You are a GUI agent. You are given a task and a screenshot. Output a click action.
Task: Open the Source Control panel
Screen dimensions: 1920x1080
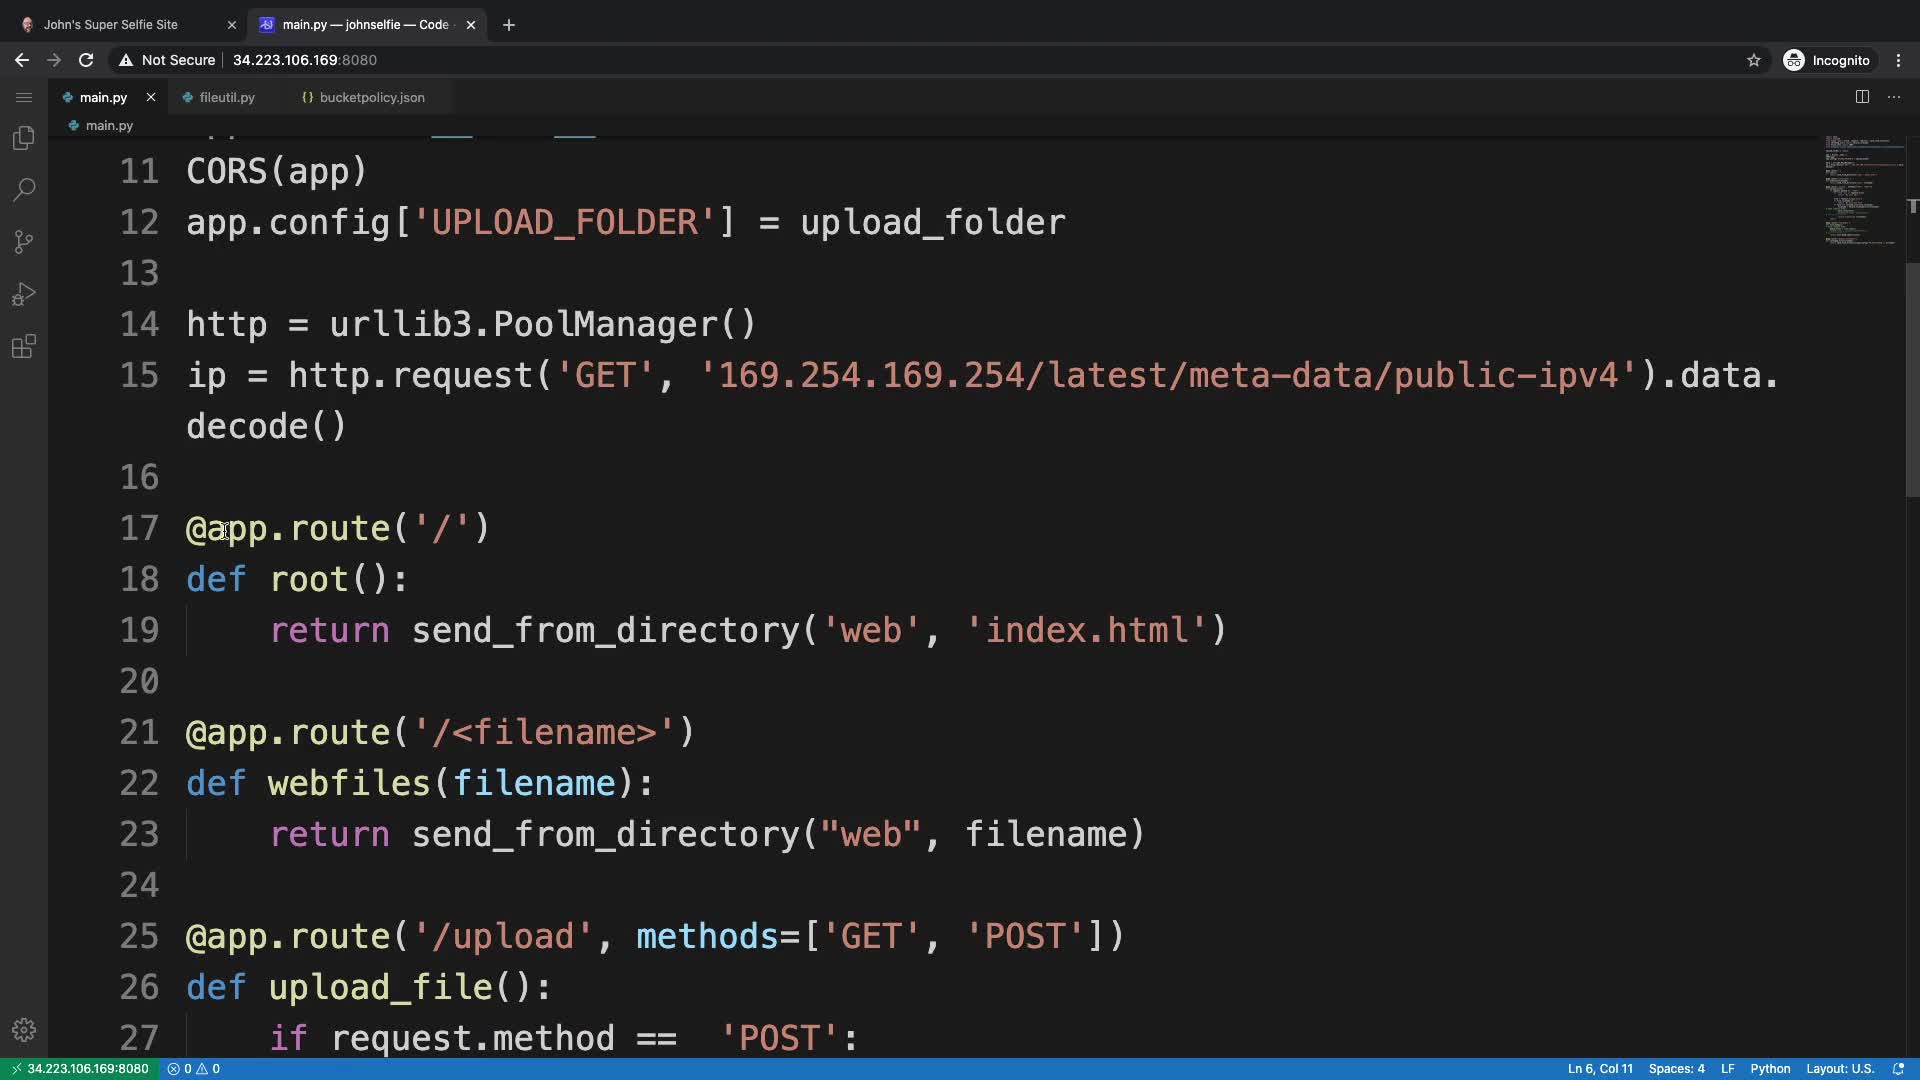[24, 242]
